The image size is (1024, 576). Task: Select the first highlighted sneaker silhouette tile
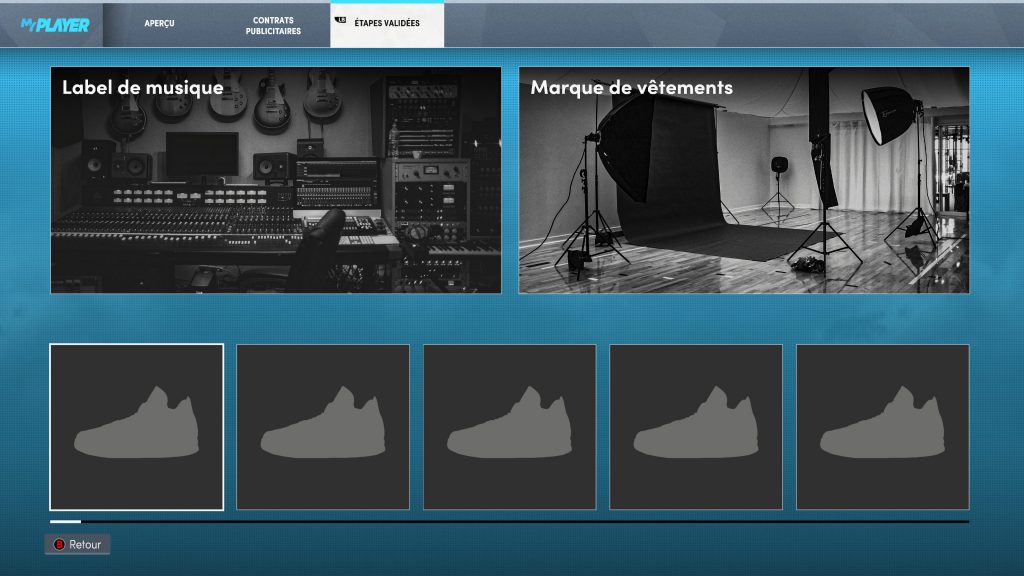136,427
